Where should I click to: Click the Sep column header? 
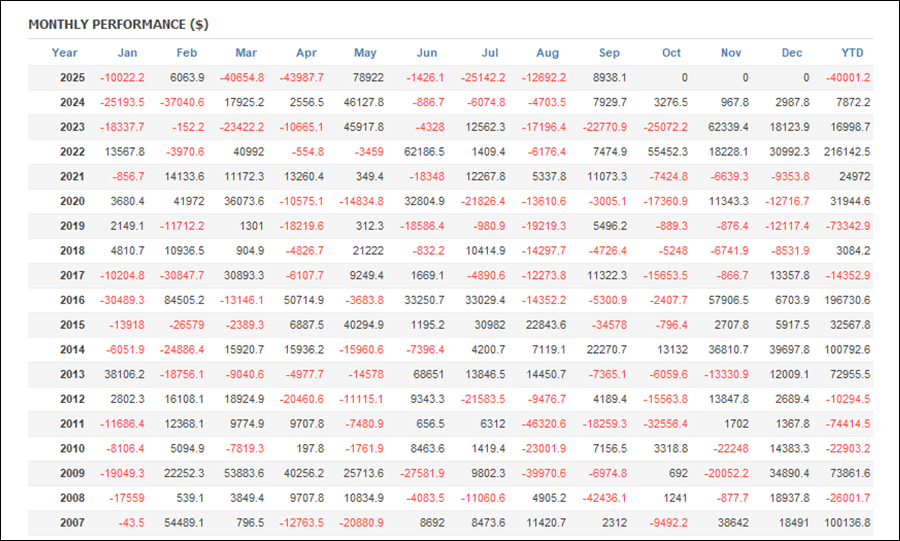point(609,53)
